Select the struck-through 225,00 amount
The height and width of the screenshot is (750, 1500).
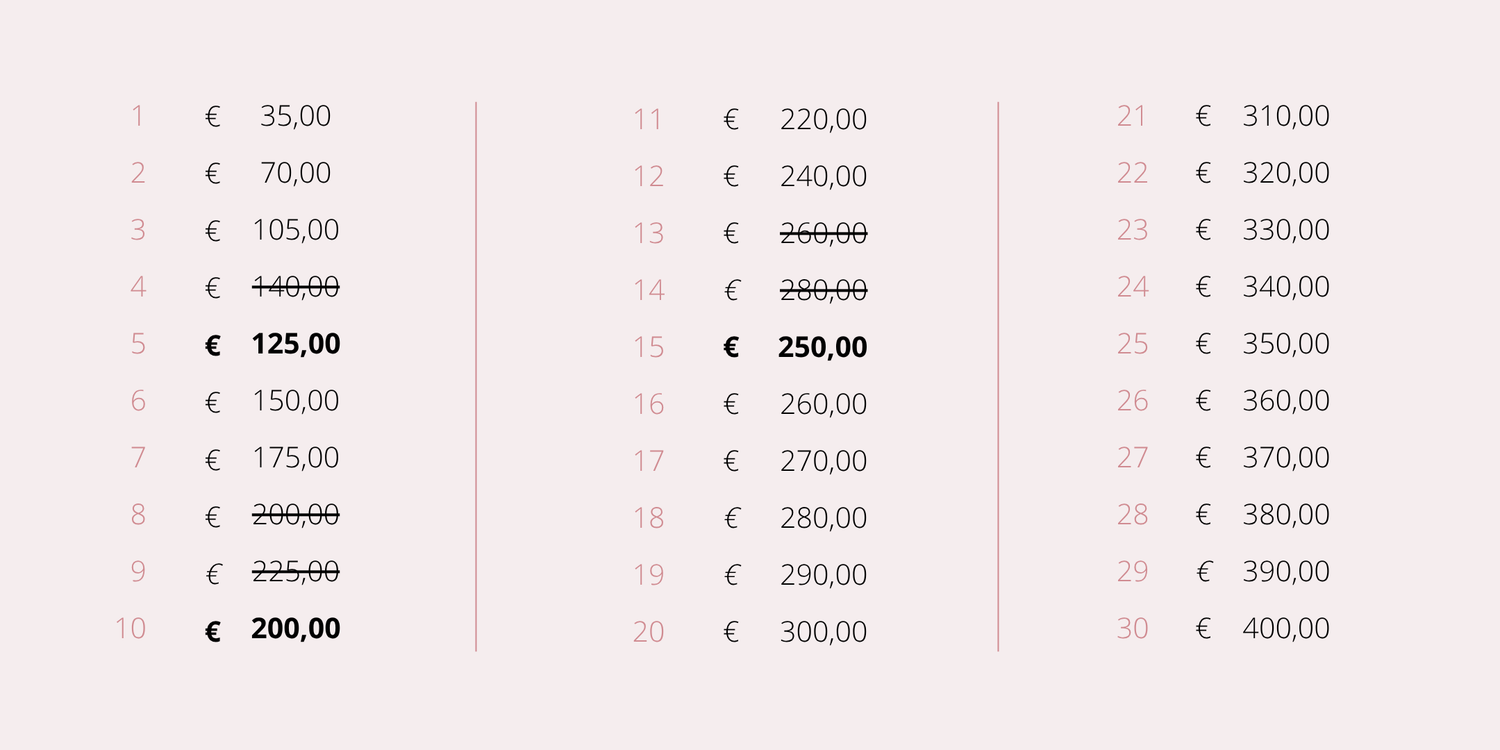pos(296,573)
